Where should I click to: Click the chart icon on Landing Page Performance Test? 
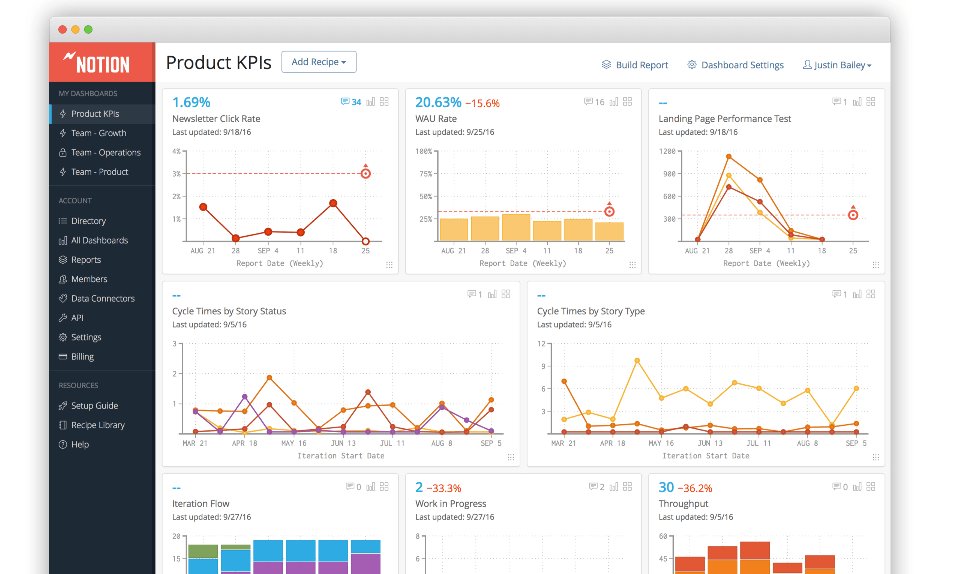pos(857,102)
